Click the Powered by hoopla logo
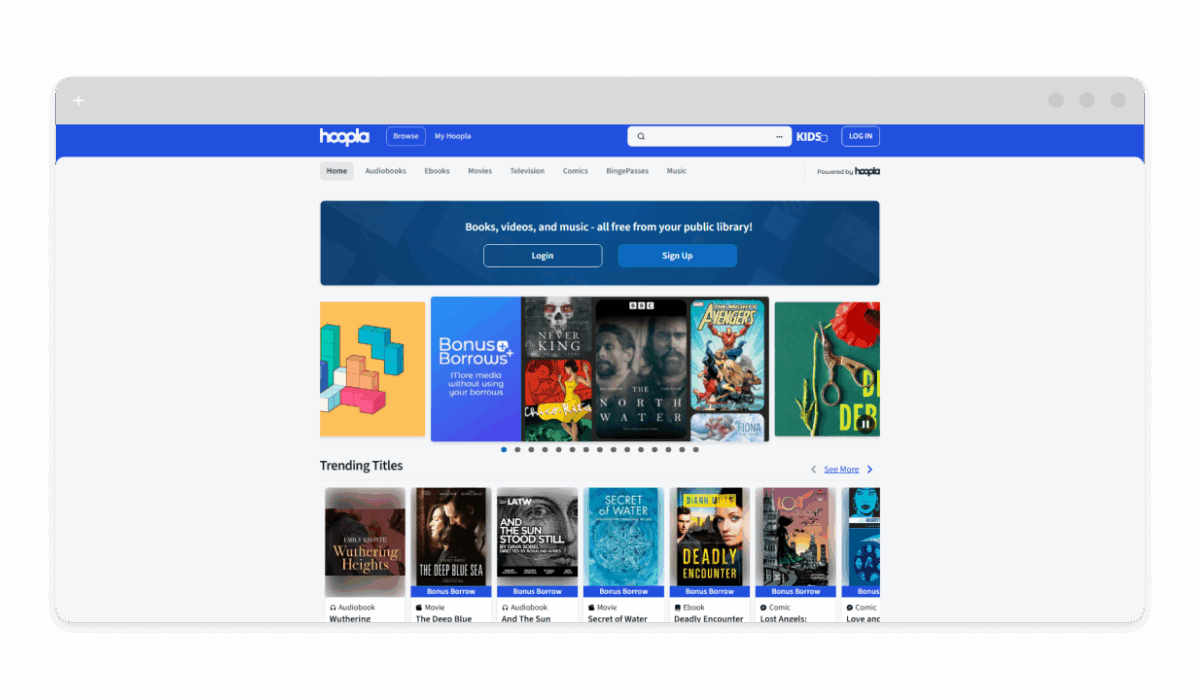Viewport: 1200px width, 700px height. coord(848,171)
